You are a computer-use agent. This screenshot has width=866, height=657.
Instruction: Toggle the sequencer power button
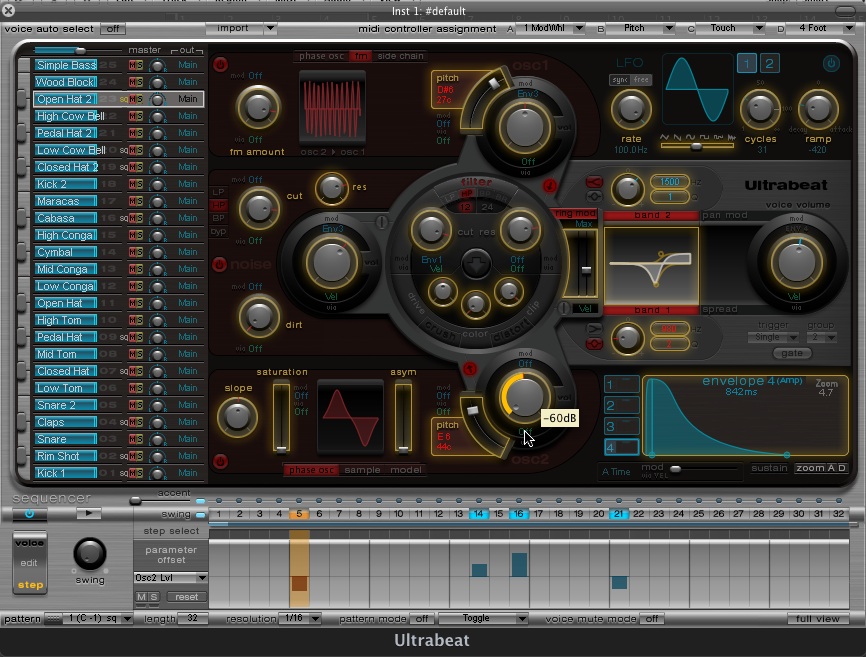click(28, 514)
